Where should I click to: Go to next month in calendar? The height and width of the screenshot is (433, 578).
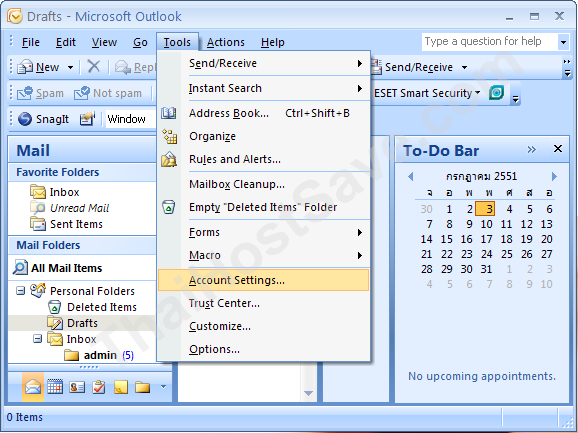[554, 177]
